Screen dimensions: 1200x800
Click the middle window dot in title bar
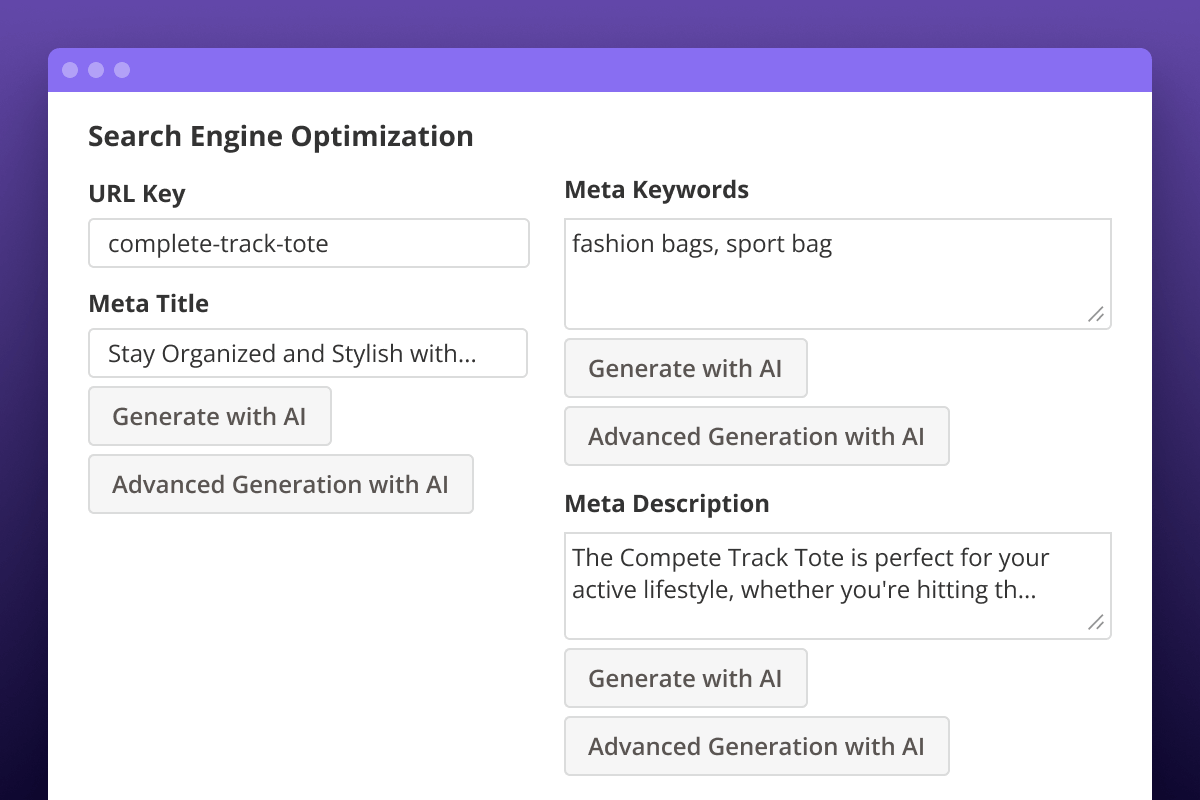(96, 70)
